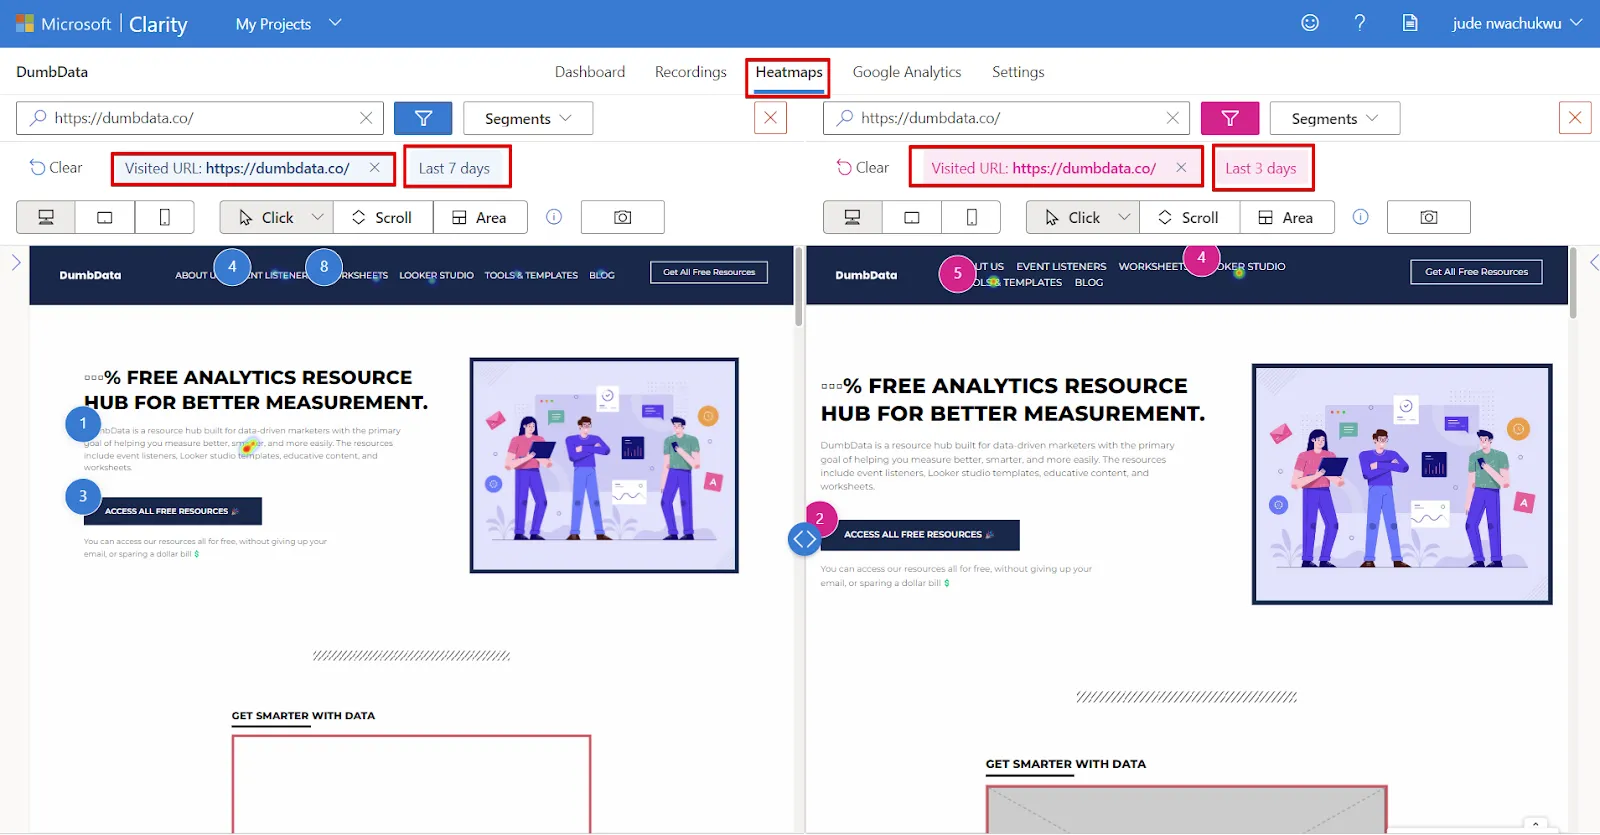This screenshot has height=835, width=1600.
Task: Click the hero illustration in left preview
Action: tap(604, 465)
